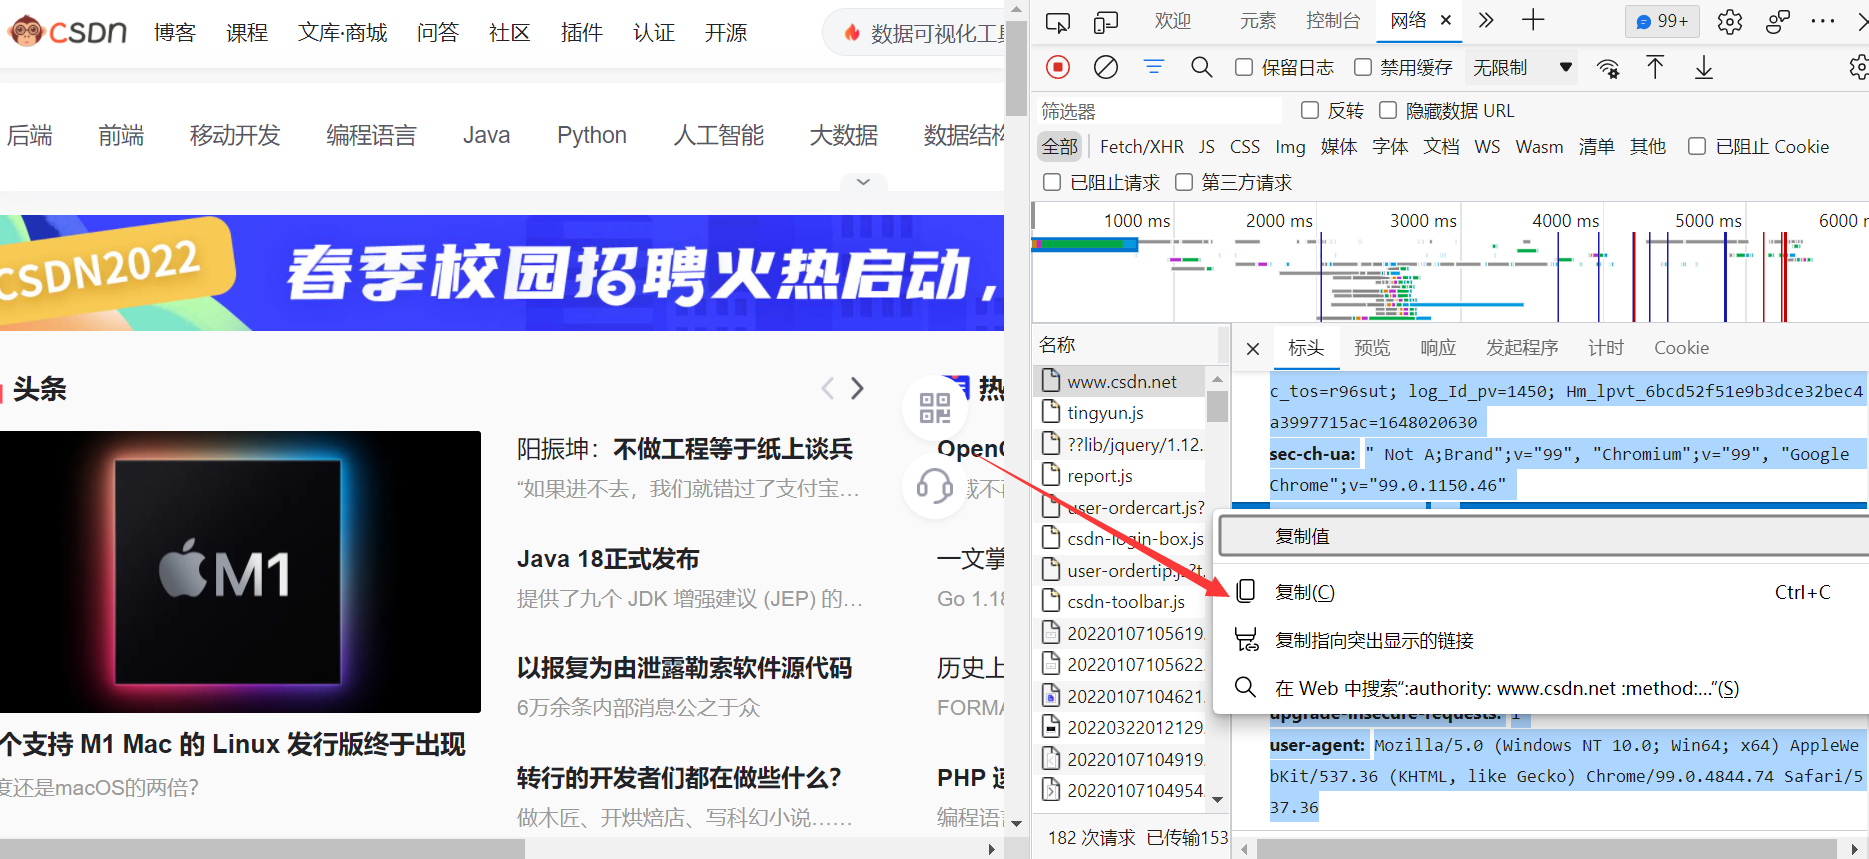The image size is (1869, 859).
Task: Open DevTools settings gear
Action: (1730, 21)
